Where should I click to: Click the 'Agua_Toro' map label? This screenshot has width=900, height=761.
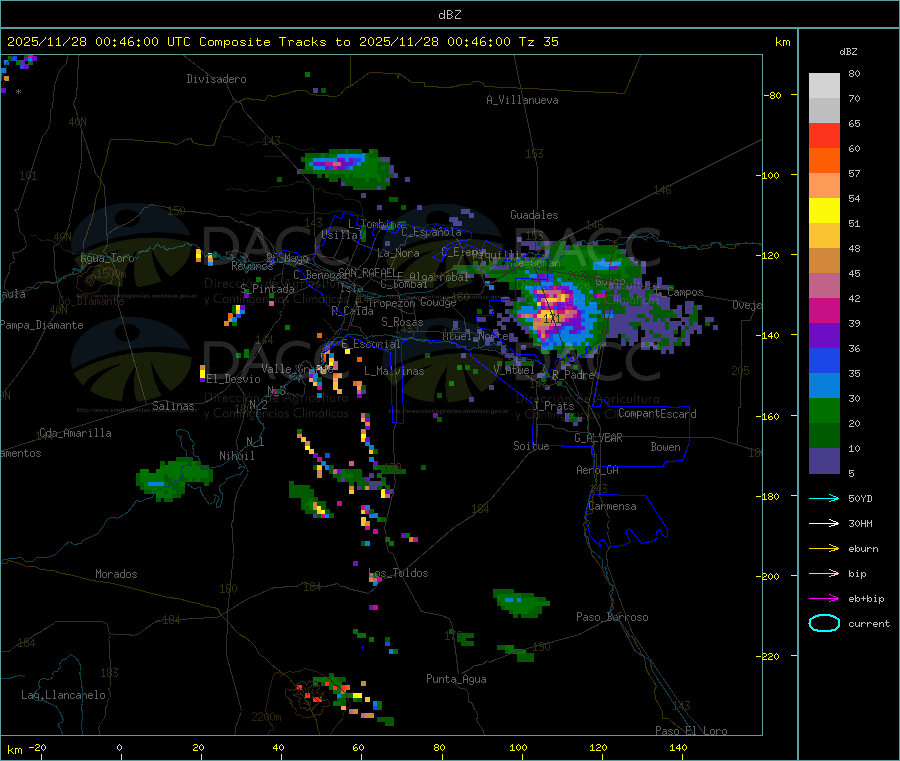tap(107, 258)
